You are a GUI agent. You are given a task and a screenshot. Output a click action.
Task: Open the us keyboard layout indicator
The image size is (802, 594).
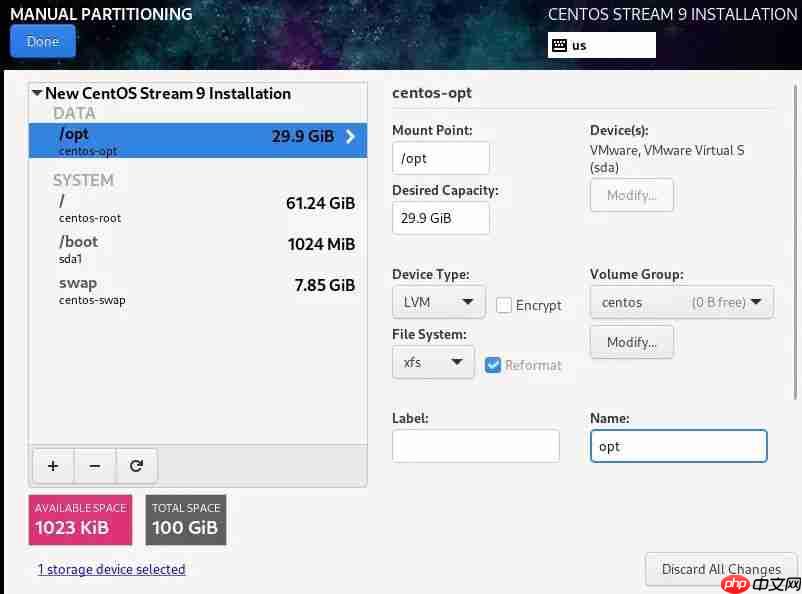click(x=601, y=45)
